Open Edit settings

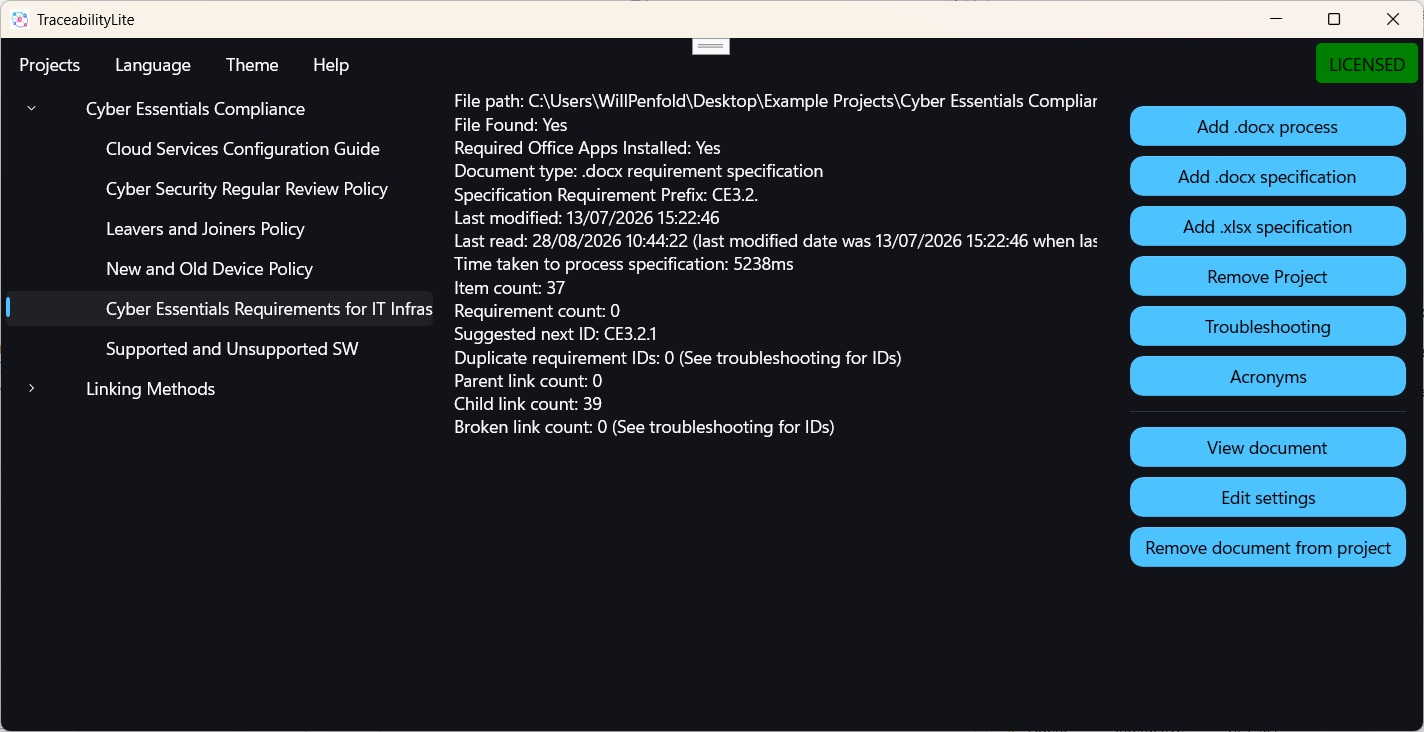tap(1267, 498)
